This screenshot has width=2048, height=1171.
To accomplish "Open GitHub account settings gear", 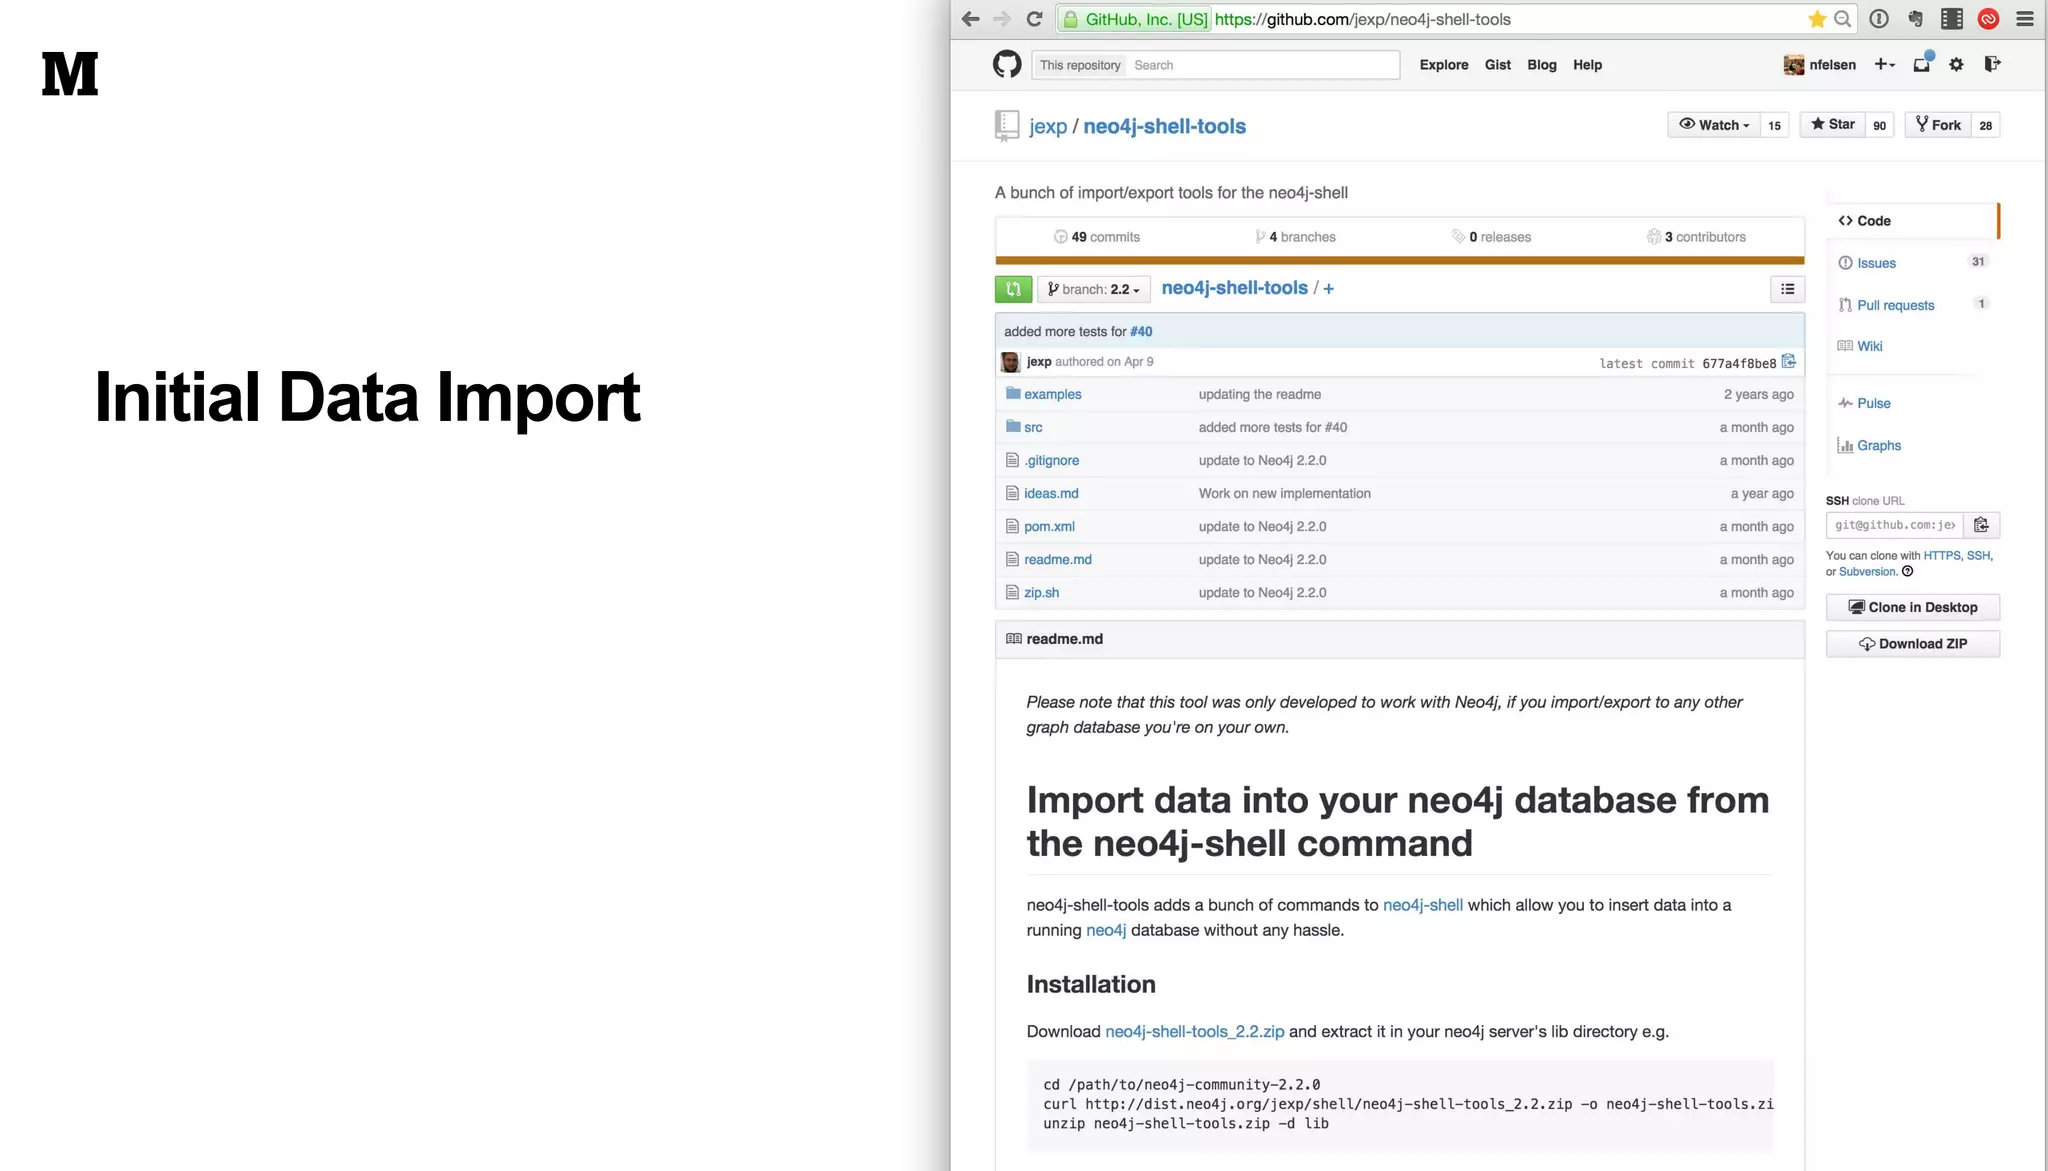I will tap(1957, 64).
